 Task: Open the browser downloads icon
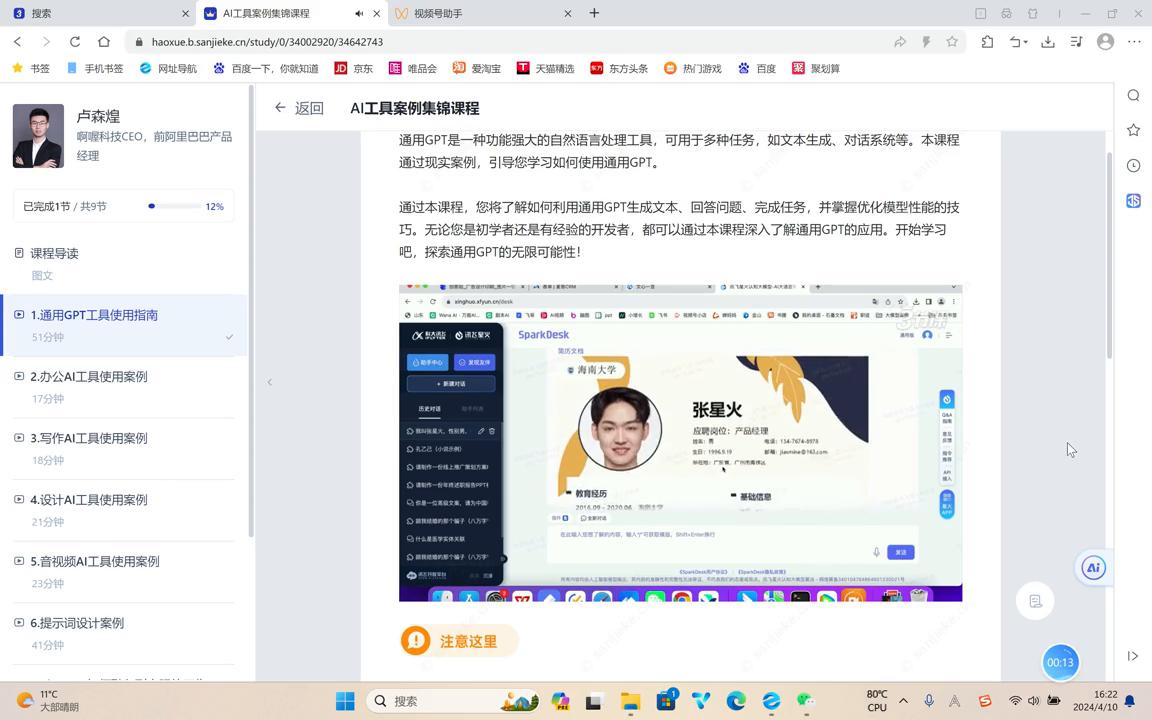1047,42
